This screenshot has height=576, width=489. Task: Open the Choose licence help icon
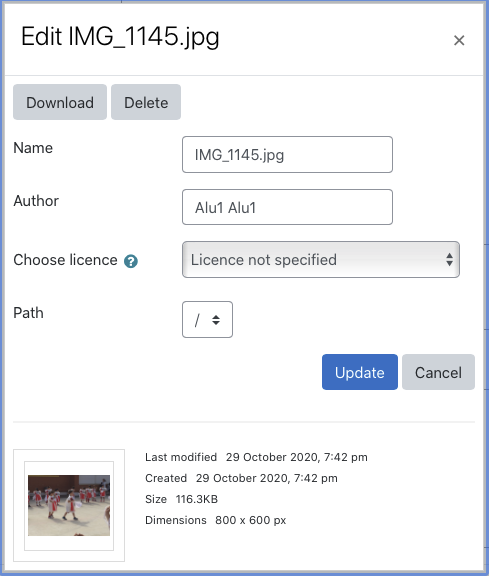[x=131, y=261]
